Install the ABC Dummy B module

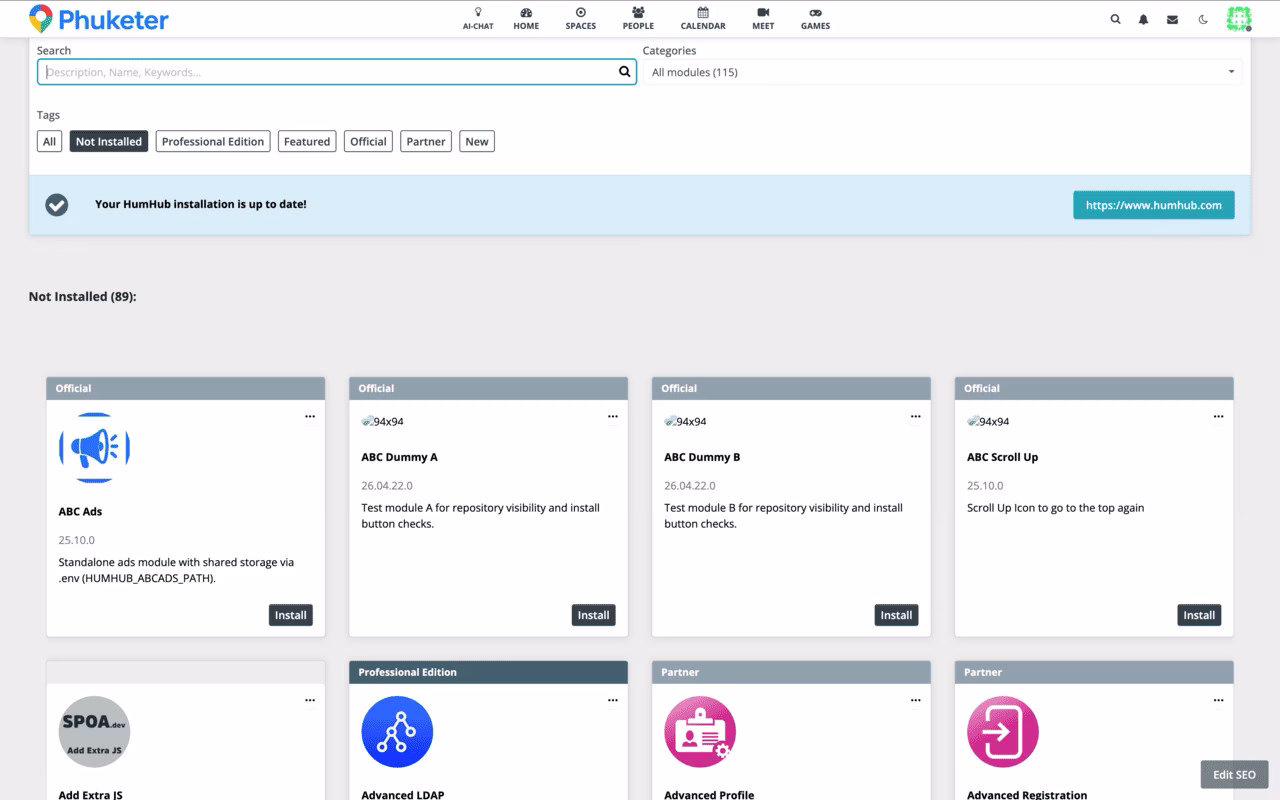[897, 615]
